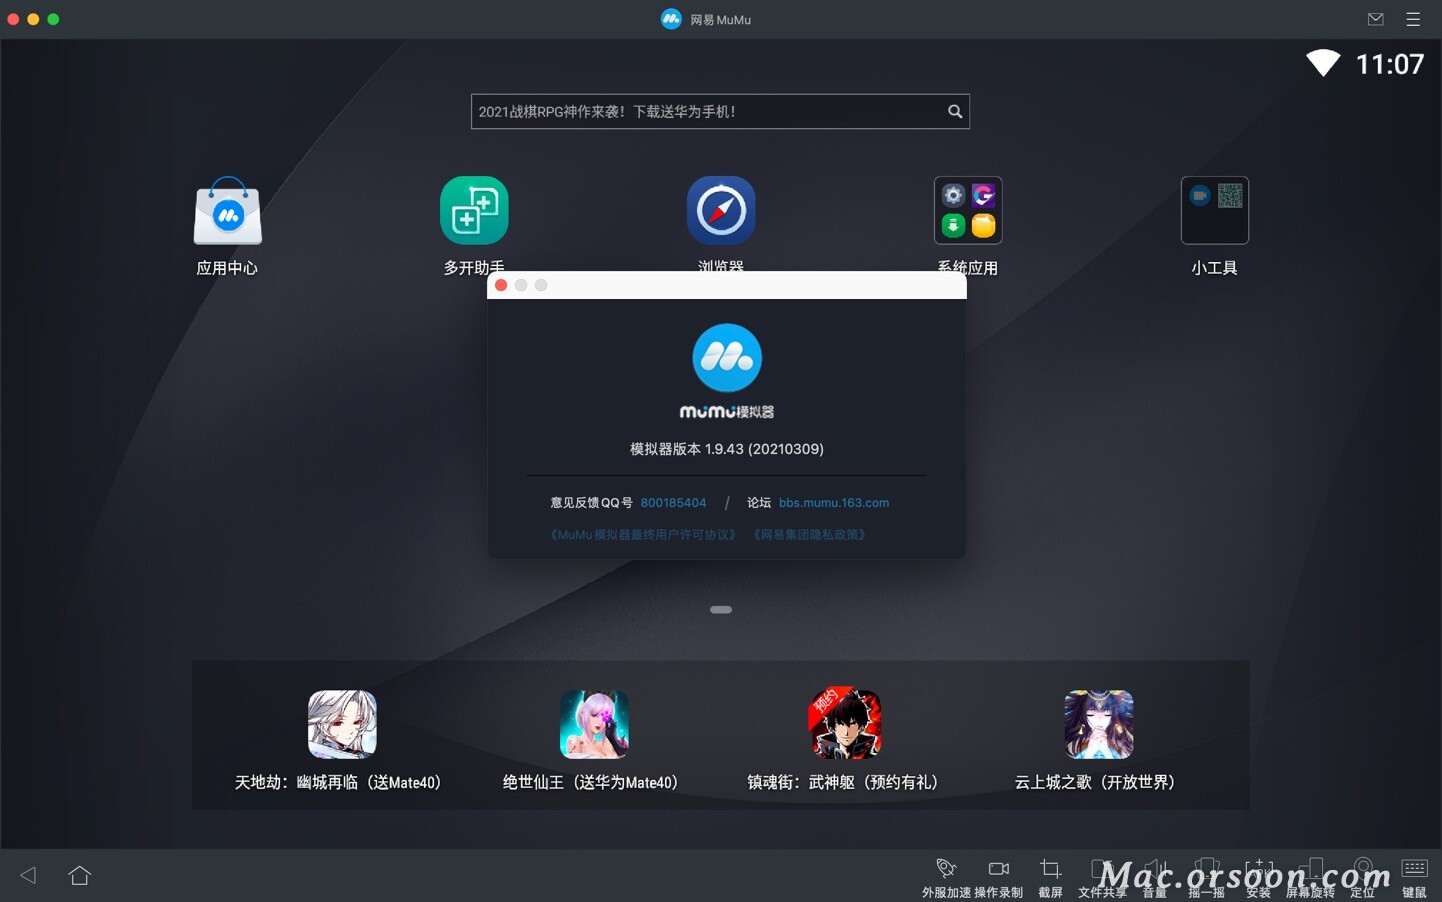This screenshot has width=1442, height=902.
Task: Toggle 屏幕旋转 screen rotation
Action: (1311, 876)
